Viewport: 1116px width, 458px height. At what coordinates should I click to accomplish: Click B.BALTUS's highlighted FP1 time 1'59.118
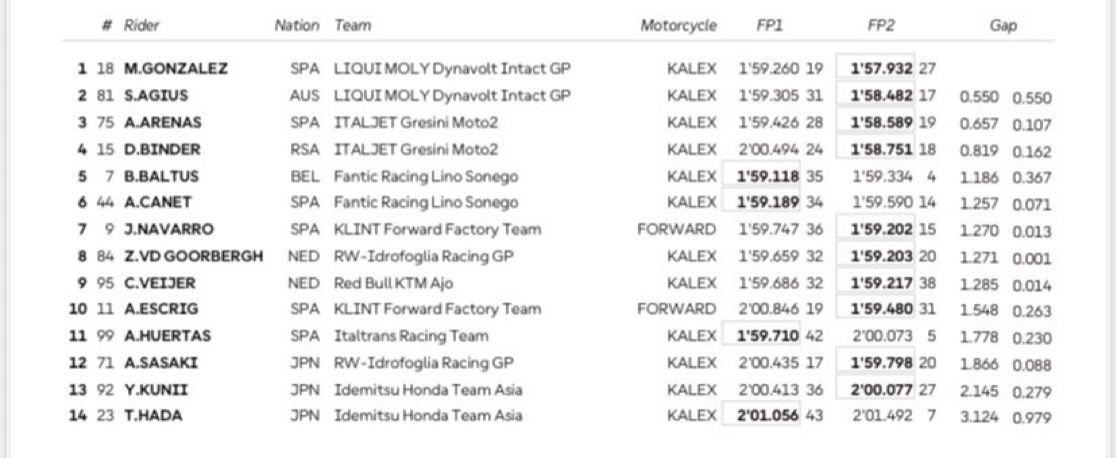point(768,176)
